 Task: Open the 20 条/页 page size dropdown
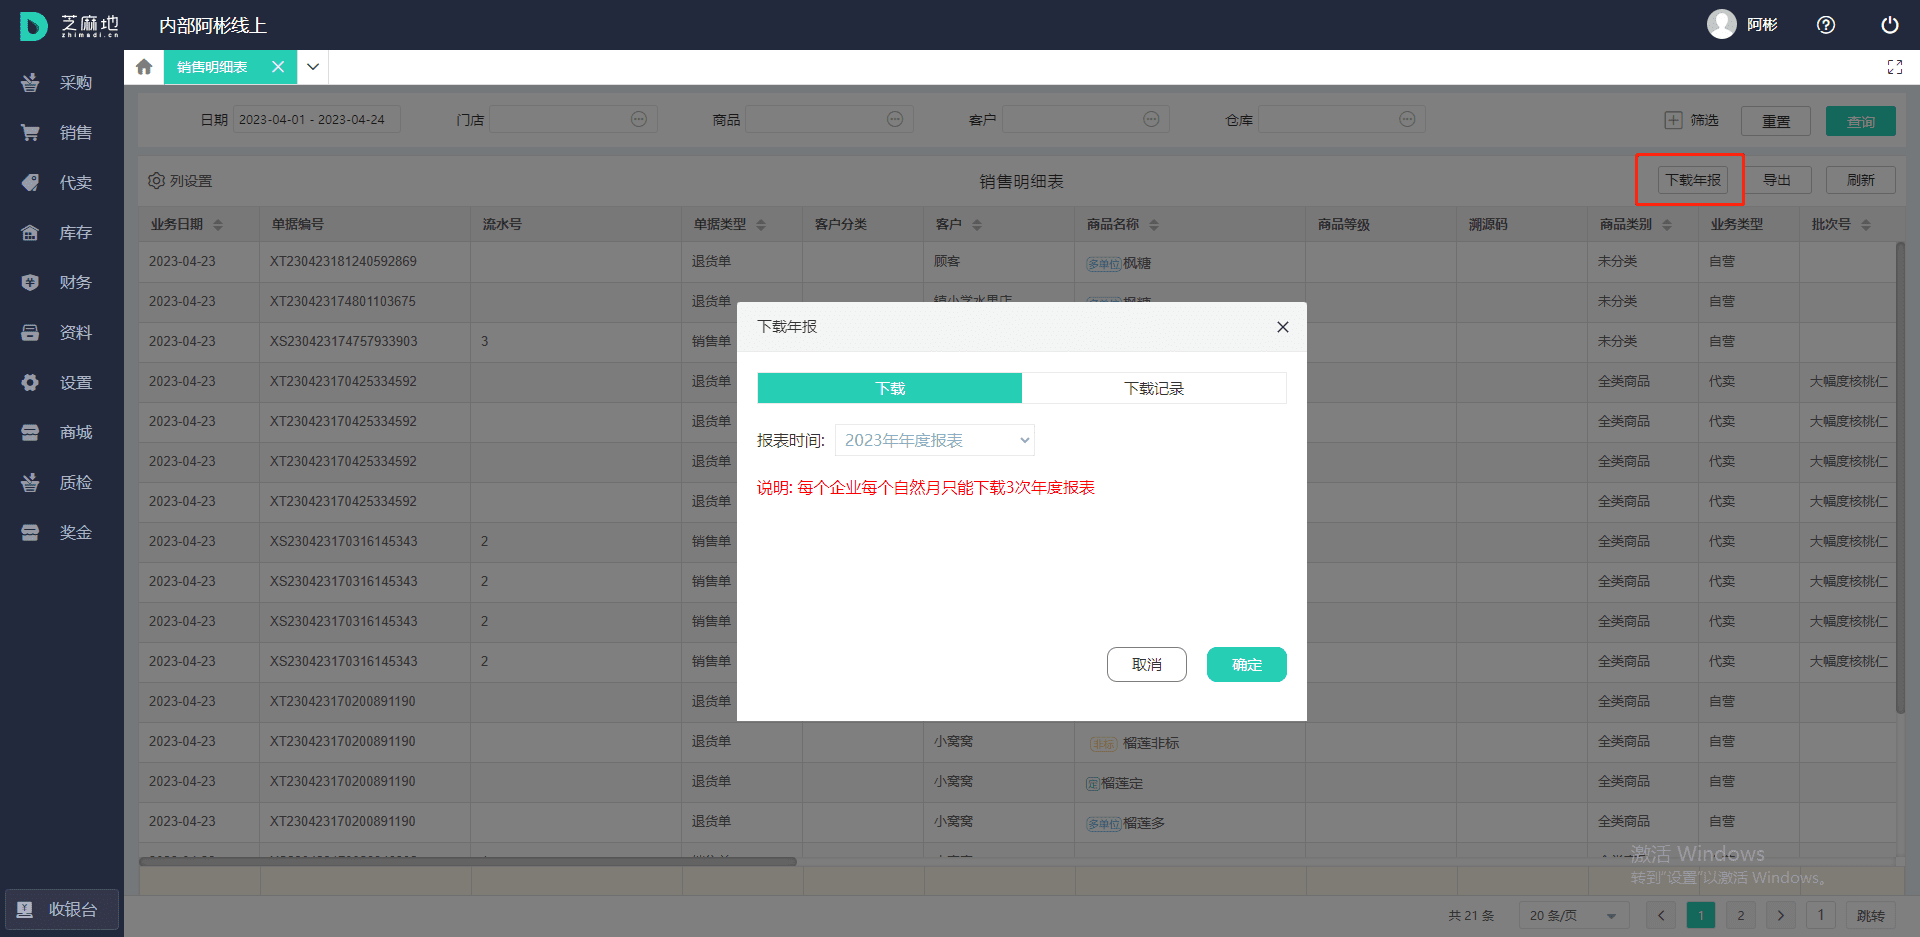point(1574,915)
